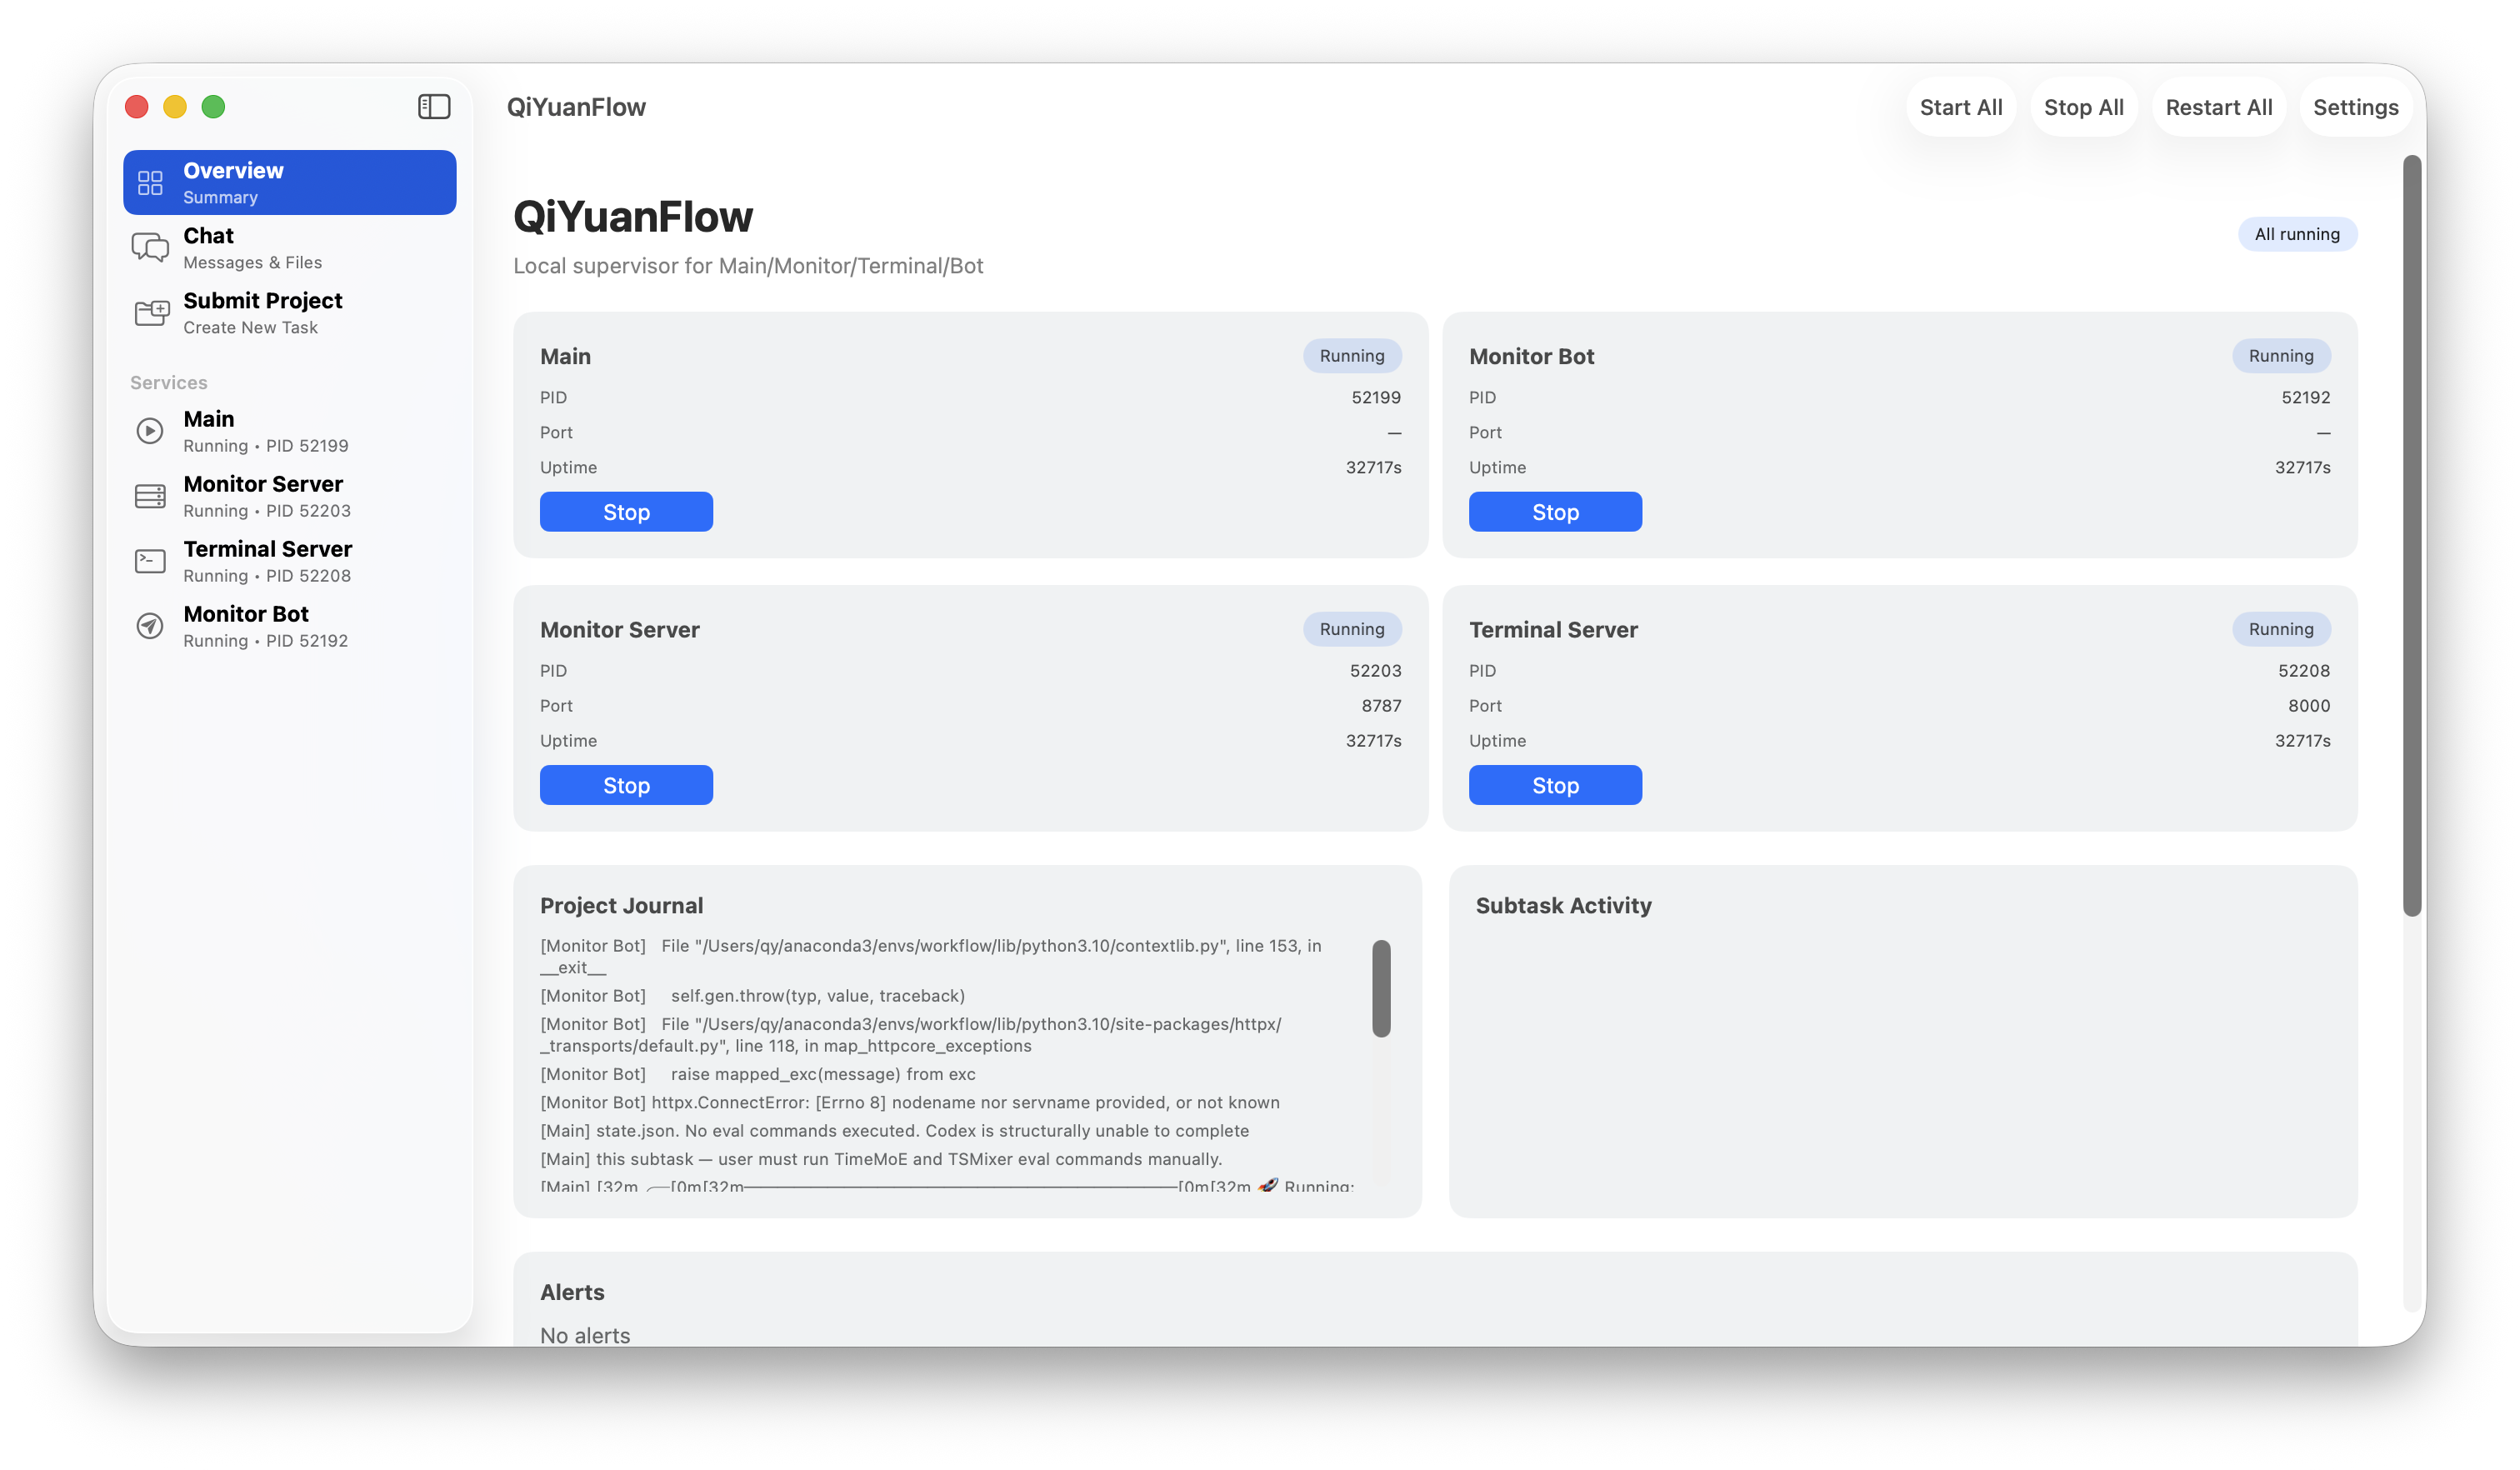Click the QiYuanFlow title in toolbar

click(576, 107)
